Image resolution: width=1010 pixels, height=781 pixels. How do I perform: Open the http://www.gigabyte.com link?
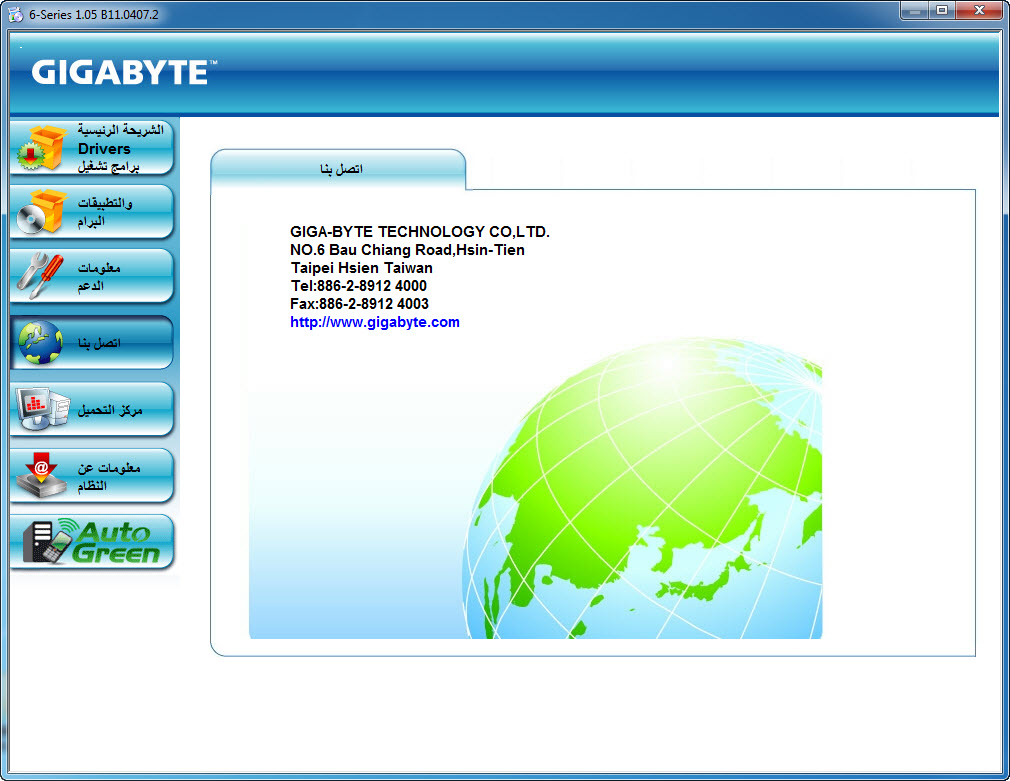tap(375, 322)
